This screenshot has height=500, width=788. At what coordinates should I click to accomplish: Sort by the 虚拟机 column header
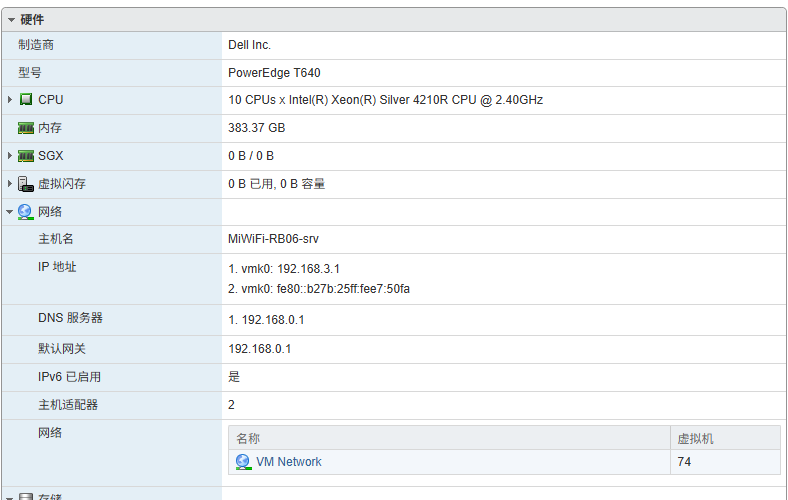(x=695, y=438)
